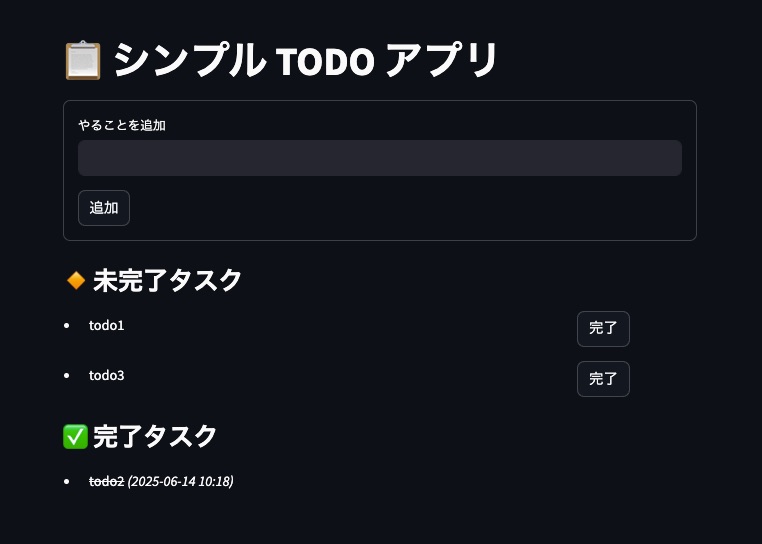Click the word シンプル in the title
The image size is (762, 544).
tap(188, 61)
